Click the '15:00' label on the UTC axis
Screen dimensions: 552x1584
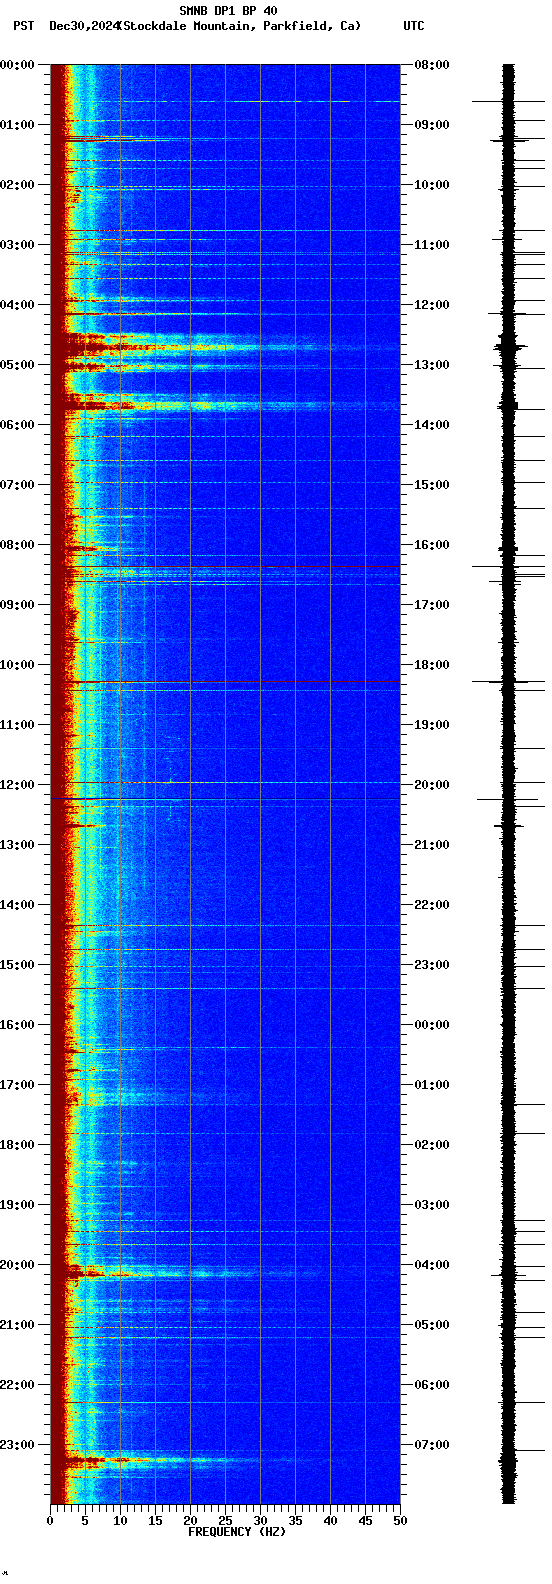(432, 485)
